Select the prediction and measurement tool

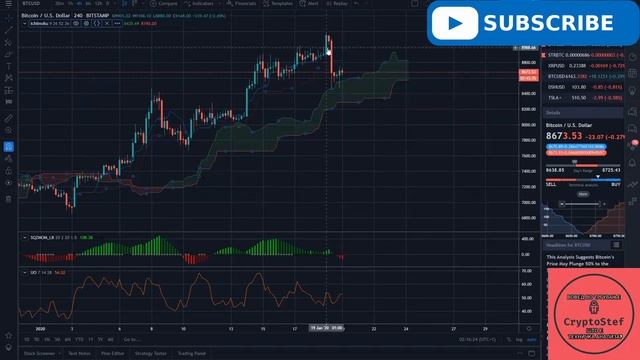coord(9,90)
